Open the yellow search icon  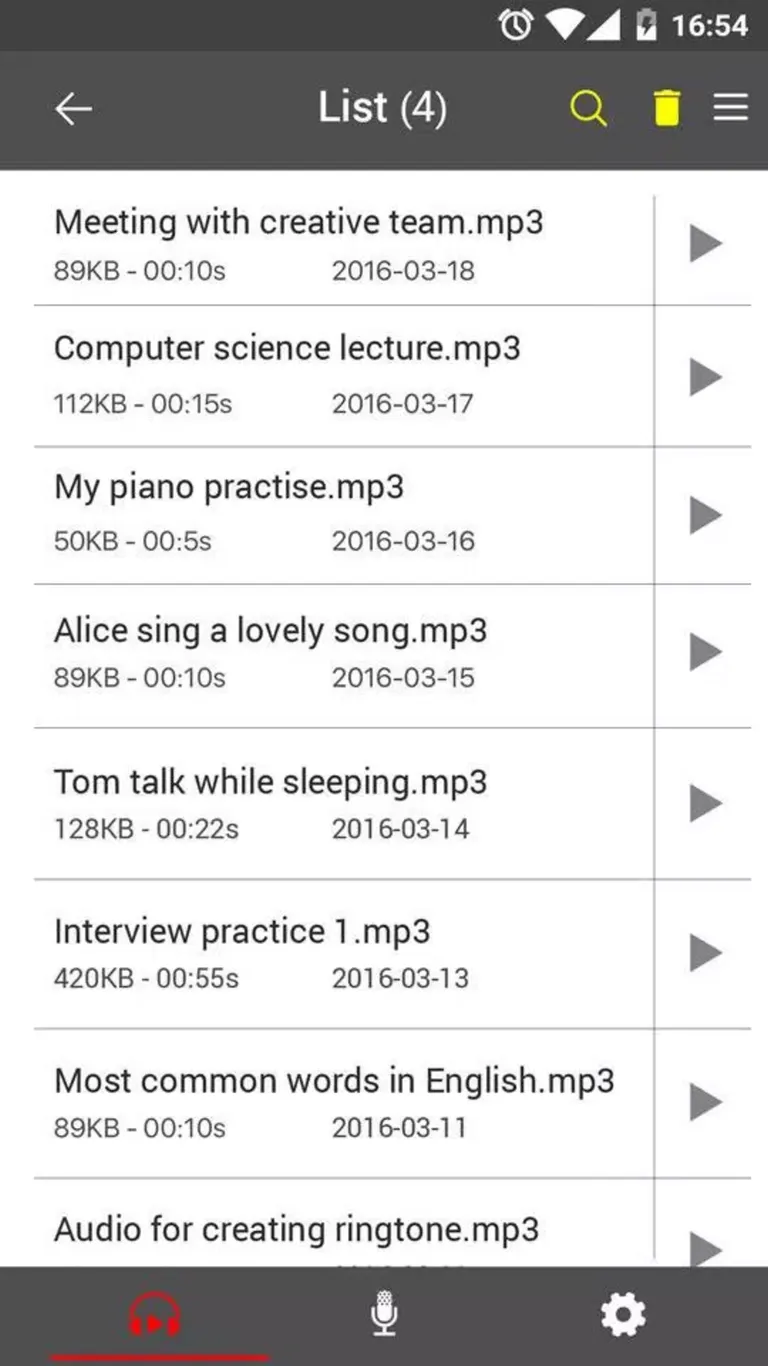(x=588, y=108)
